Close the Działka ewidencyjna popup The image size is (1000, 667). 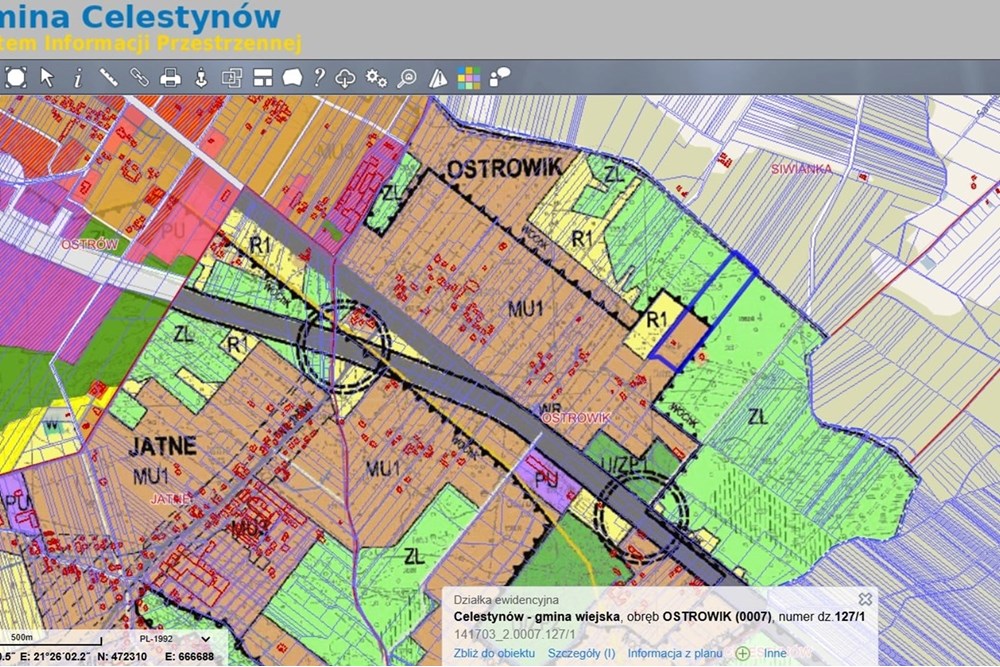(x=867, y=598)
